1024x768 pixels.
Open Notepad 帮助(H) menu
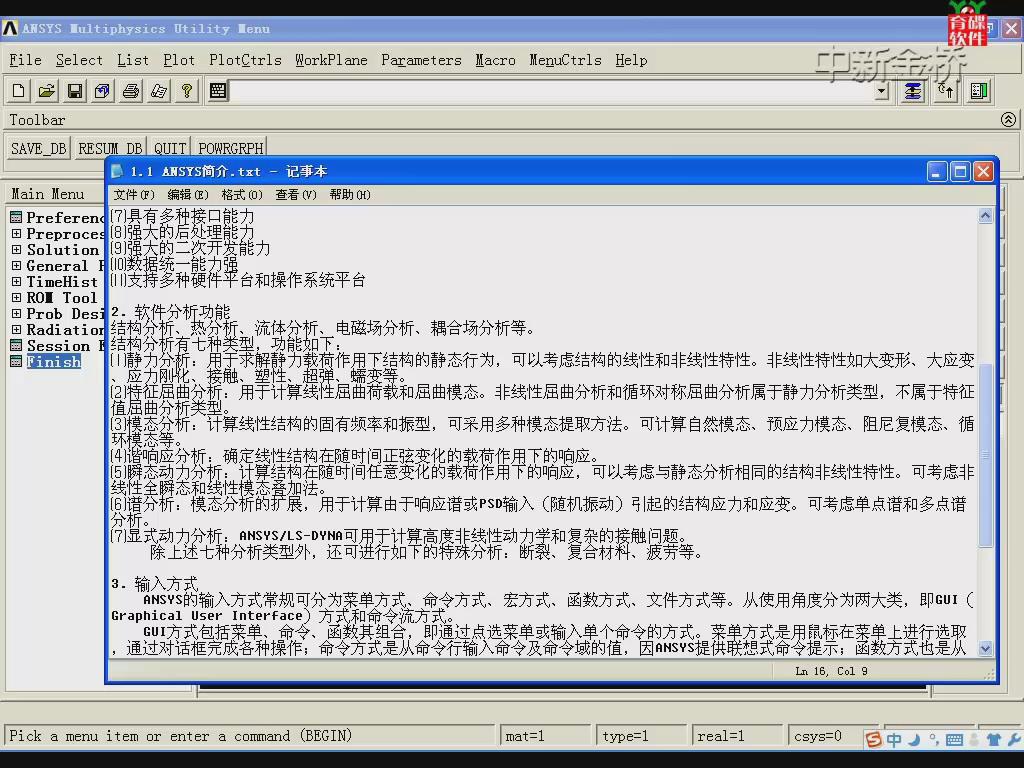coord(350,195)
